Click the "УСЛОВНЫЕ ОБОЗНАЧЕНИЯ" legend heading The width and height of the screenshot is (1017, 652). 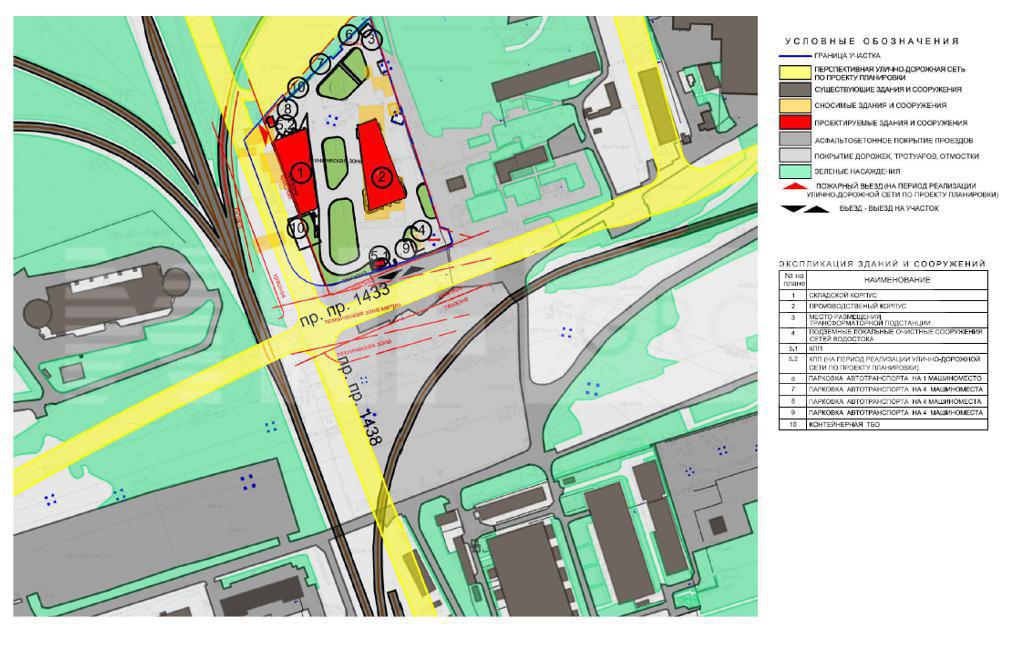[x=872, y=41]
